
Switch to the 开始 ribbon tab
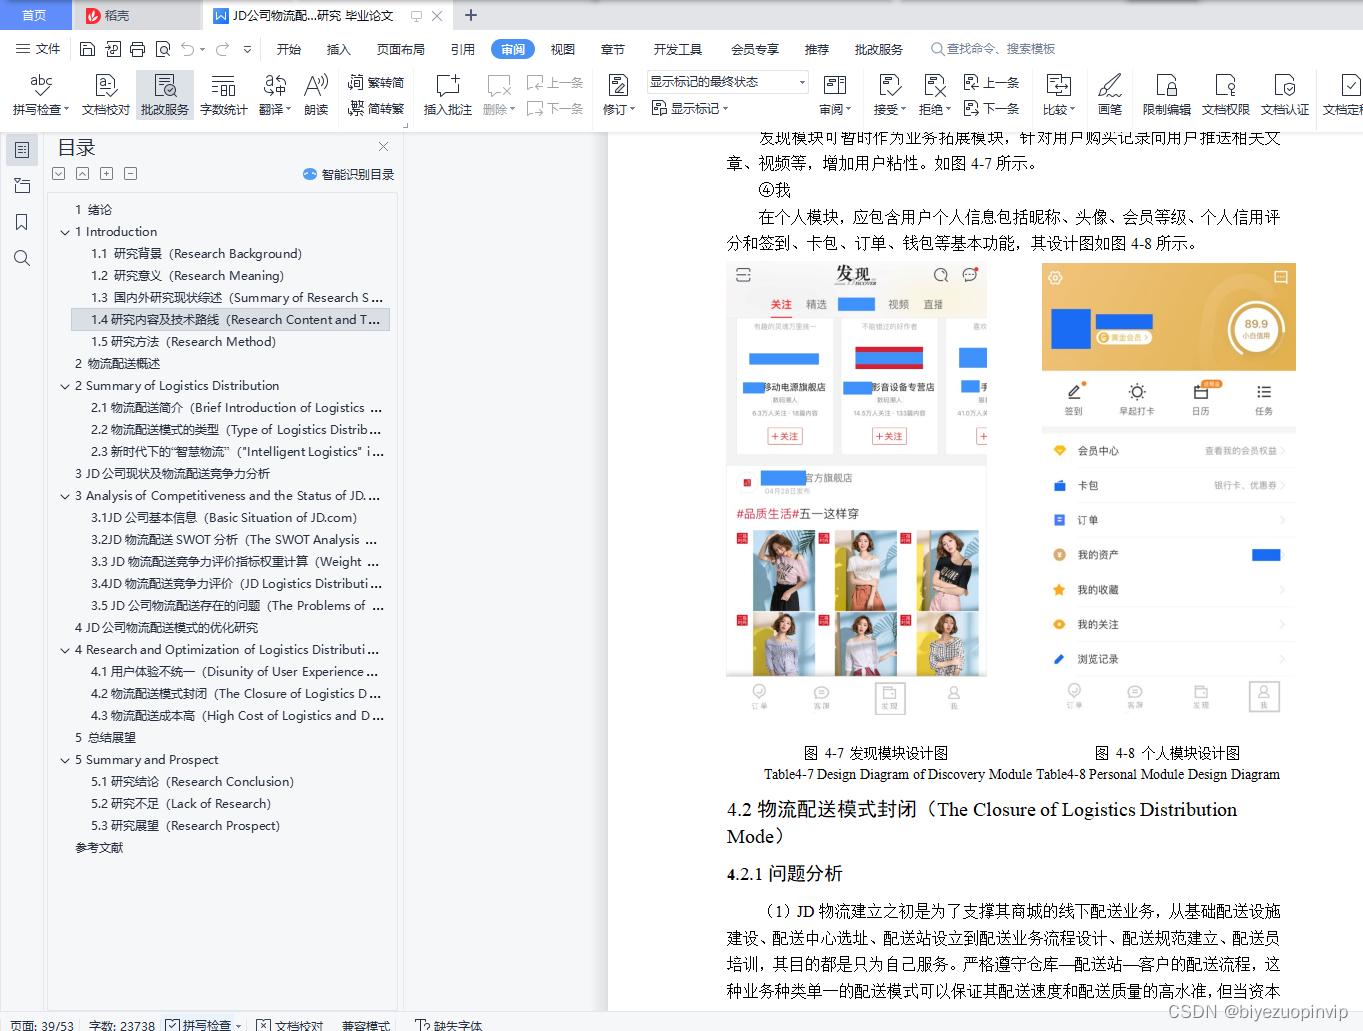(289, 49)
